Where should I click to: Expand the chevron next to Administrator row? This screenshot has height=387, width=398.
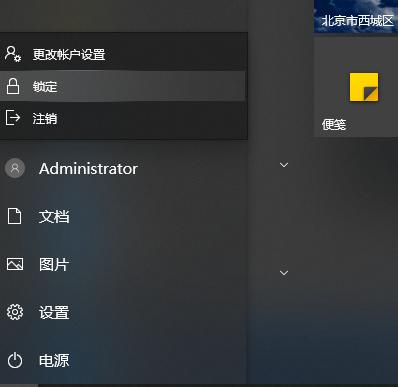point(284,165)
